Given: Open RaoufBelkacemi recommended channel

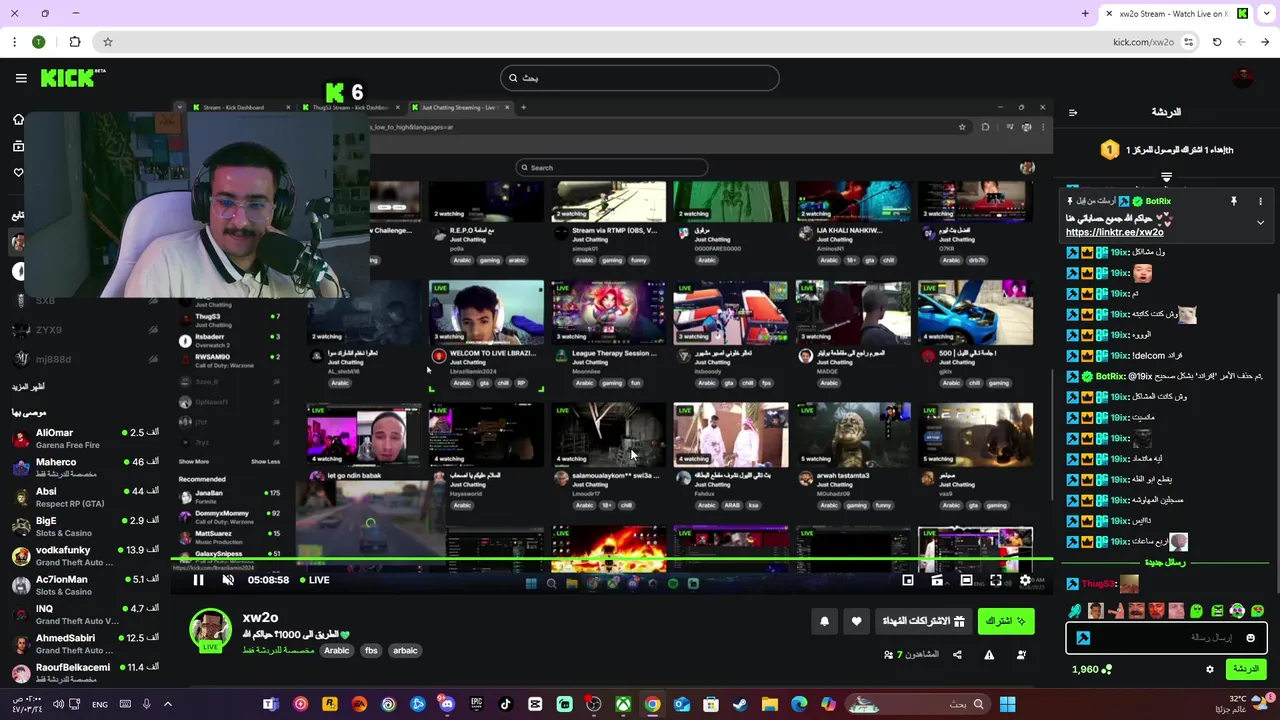Looking at the screenshot, I should pyautogui.click(x=85, y=672).
